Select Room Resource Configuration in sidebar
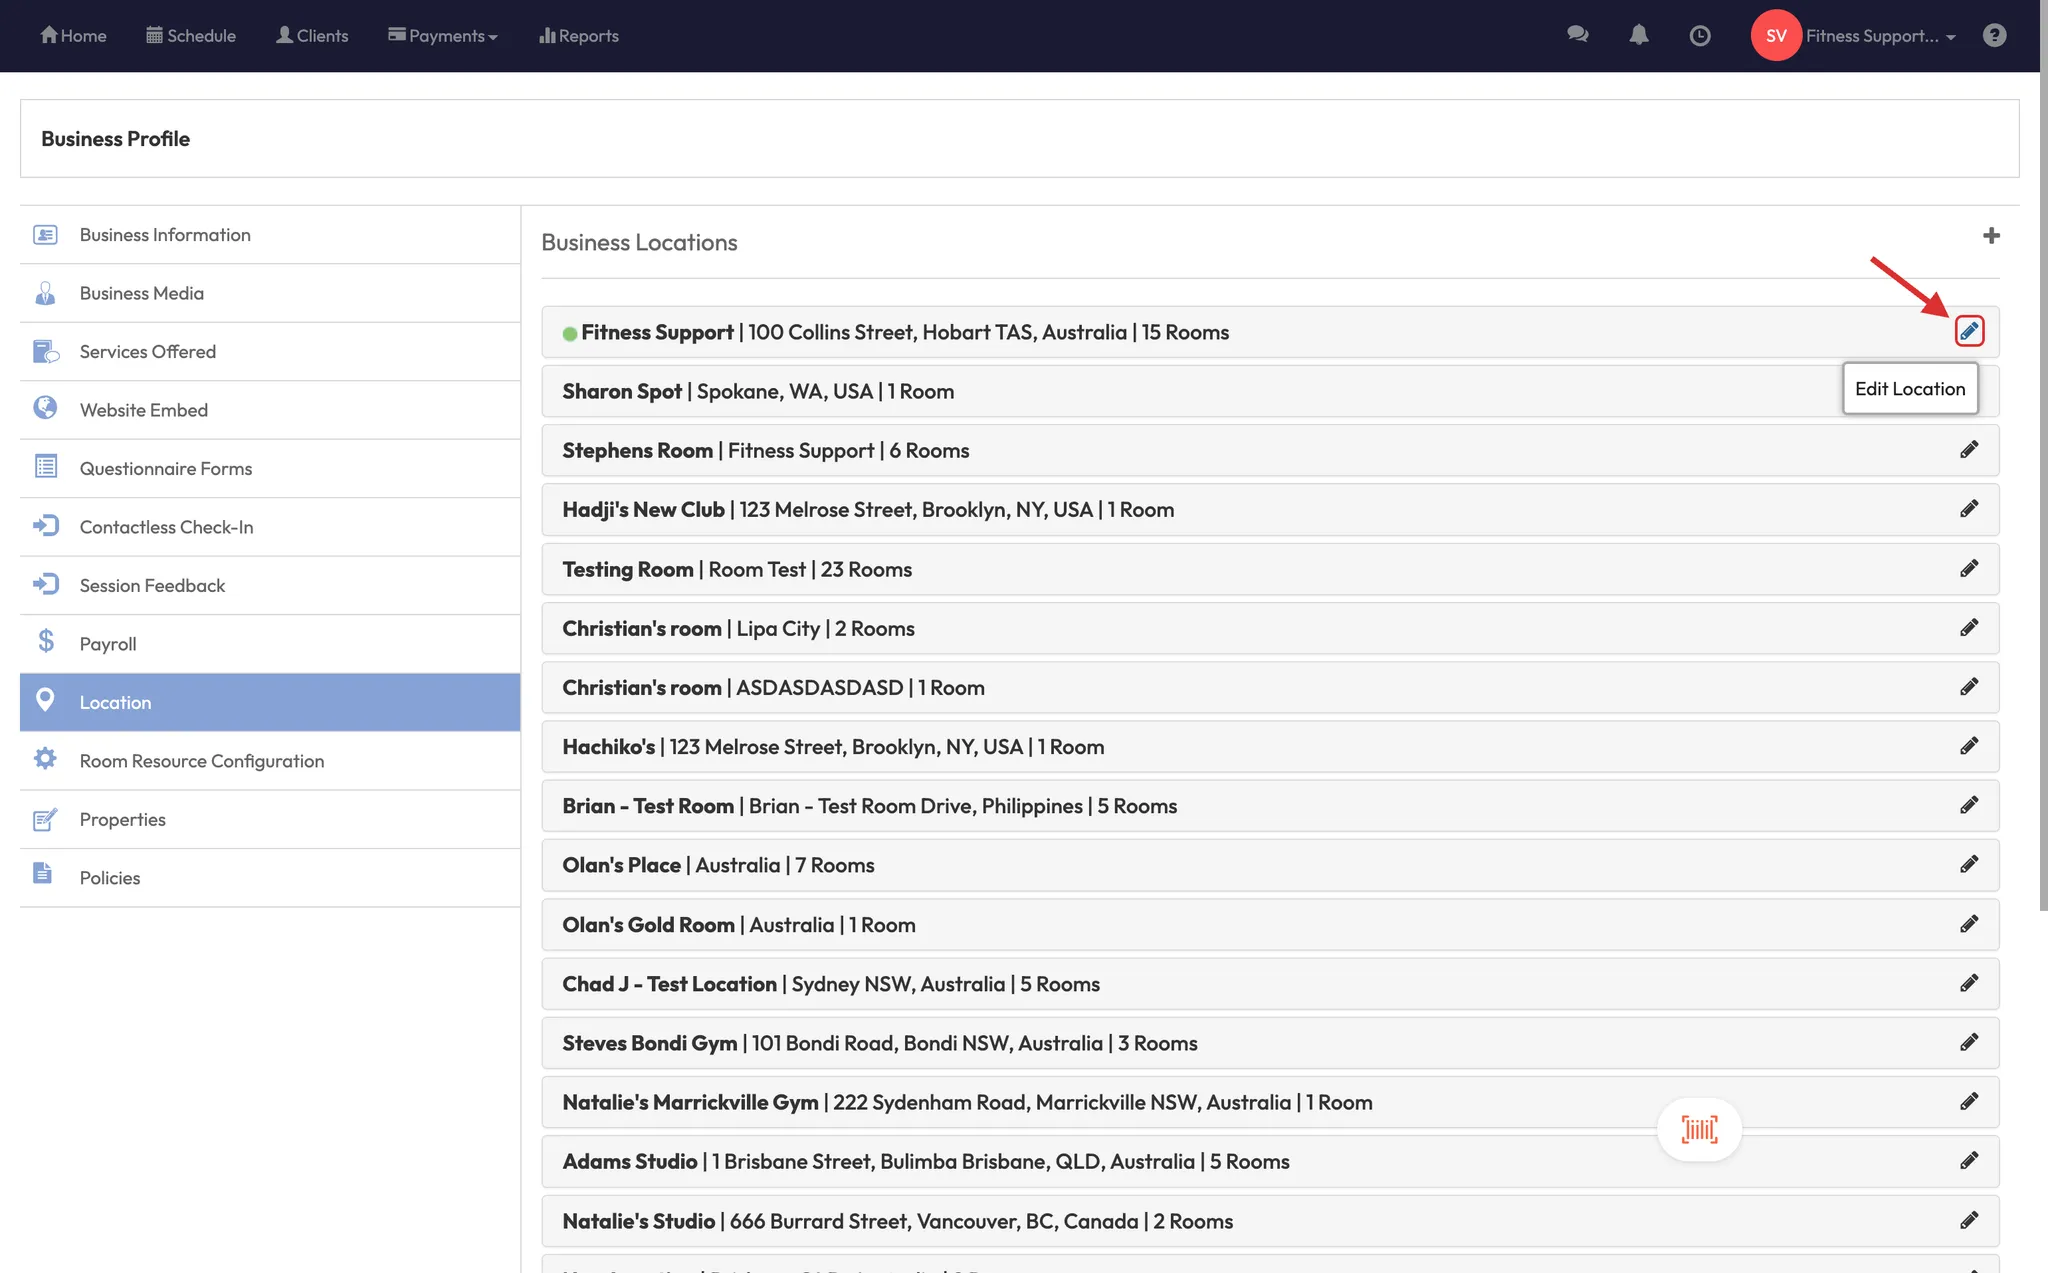2048x1273 pixels. (202, 761)
